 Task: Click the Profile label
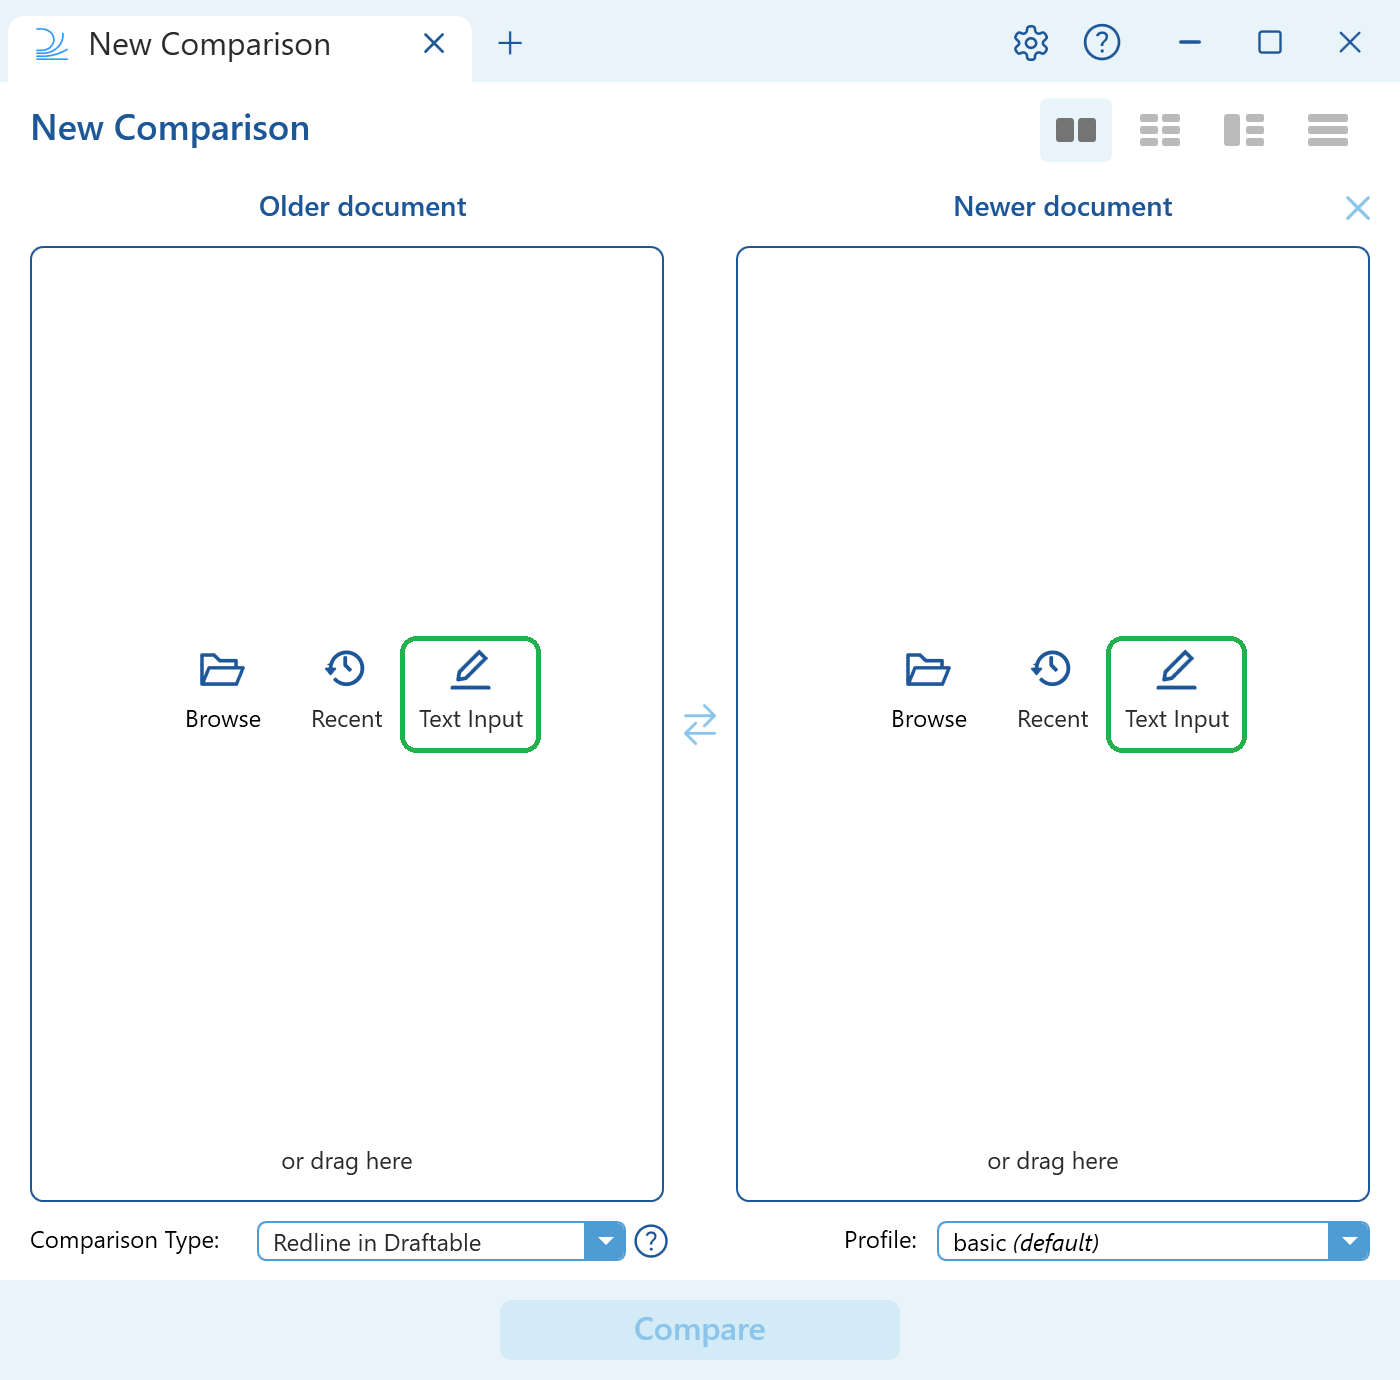(880, 1240)
